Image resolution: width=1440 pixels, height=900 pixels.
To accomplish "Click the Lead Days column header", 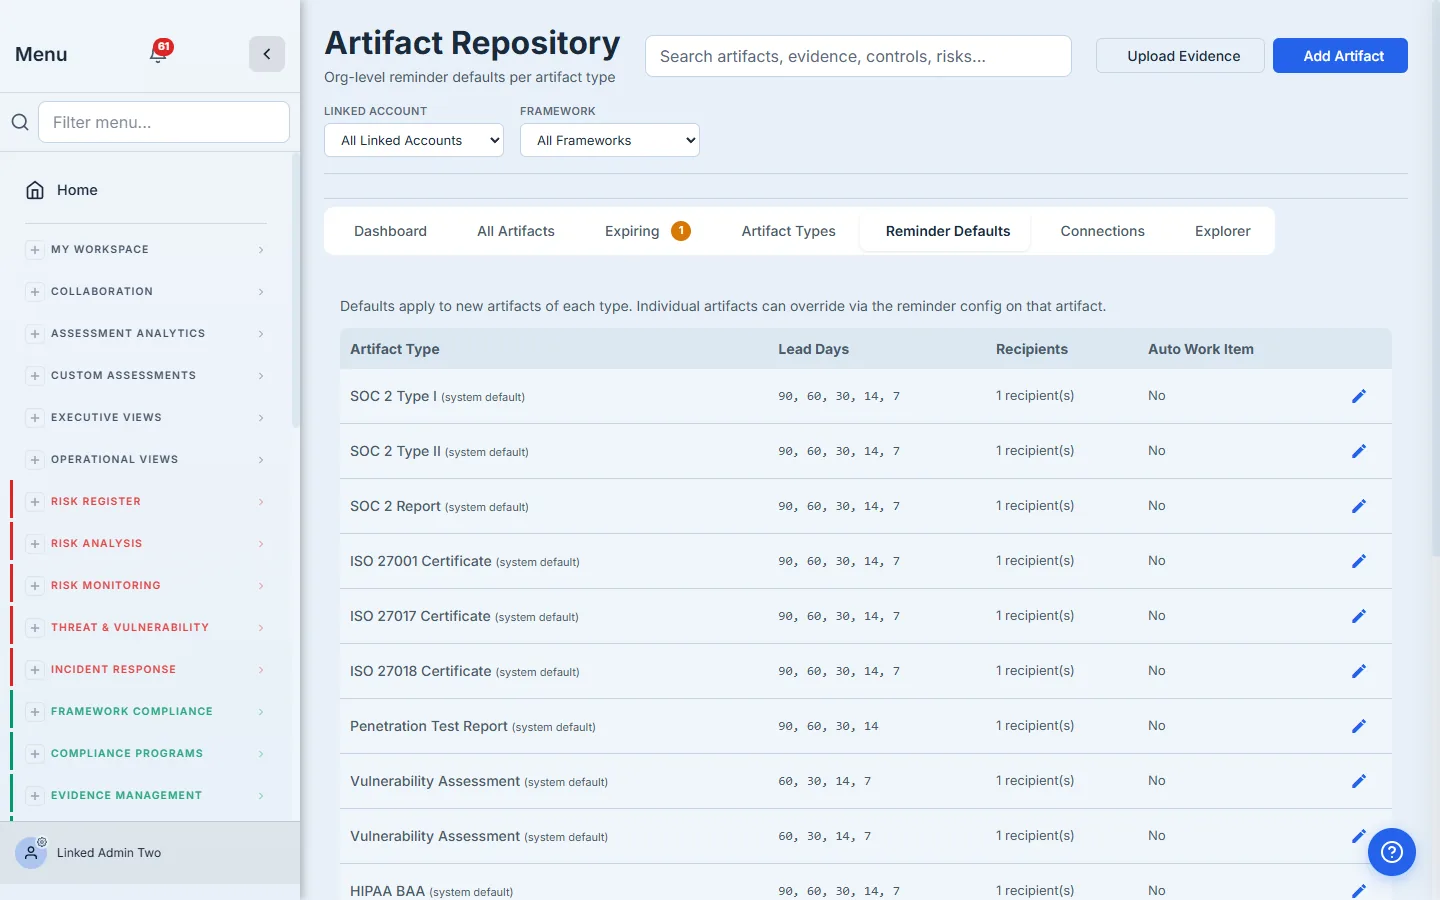I will click(814, 349).
